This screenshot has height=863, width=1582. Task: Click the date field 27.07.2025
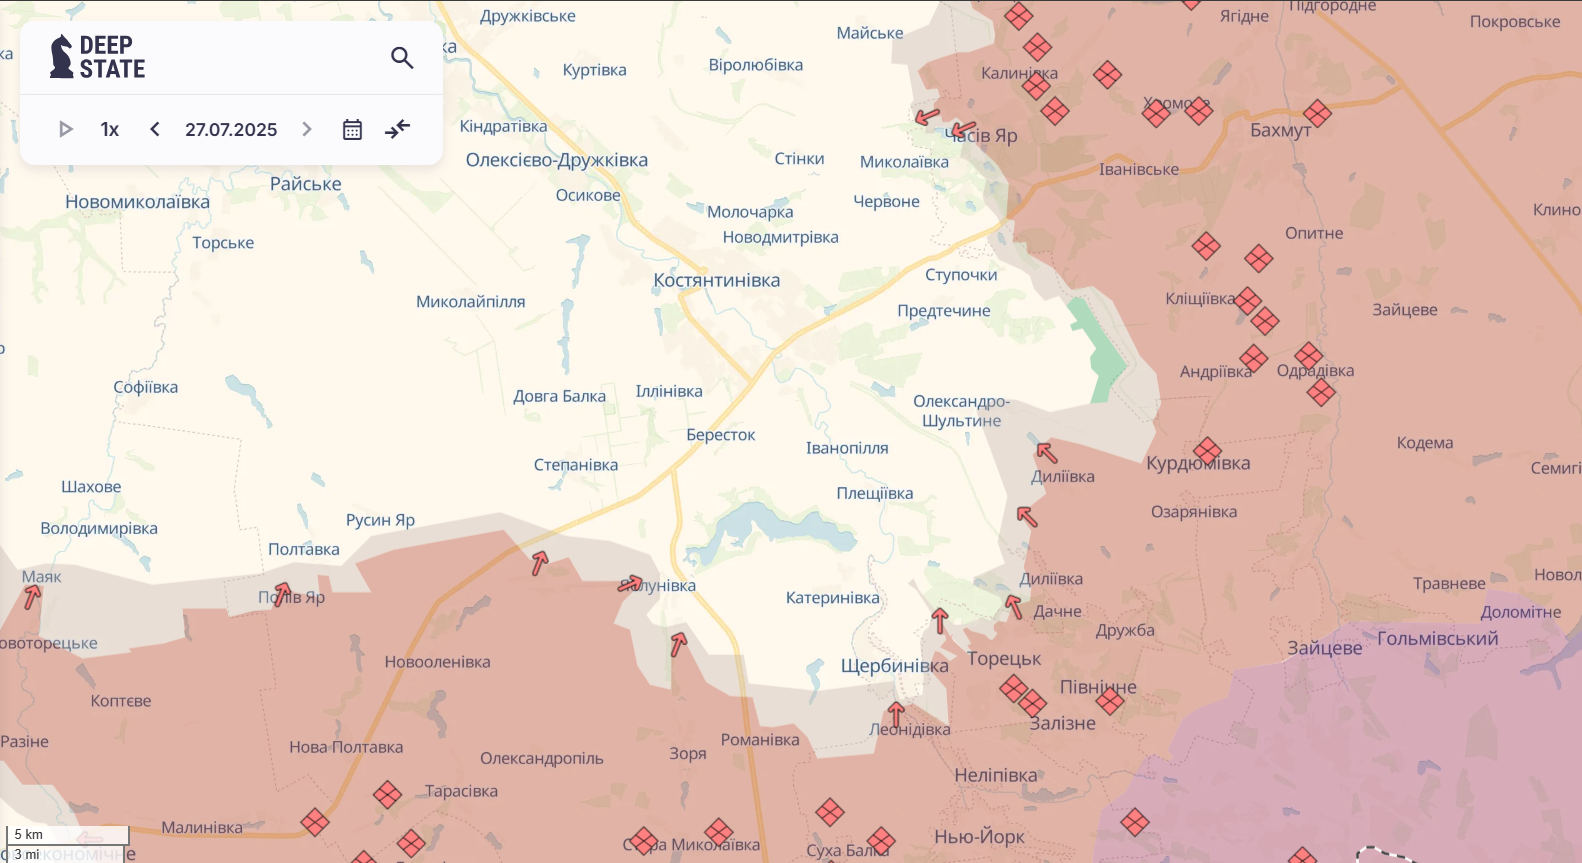click(231, 129)
